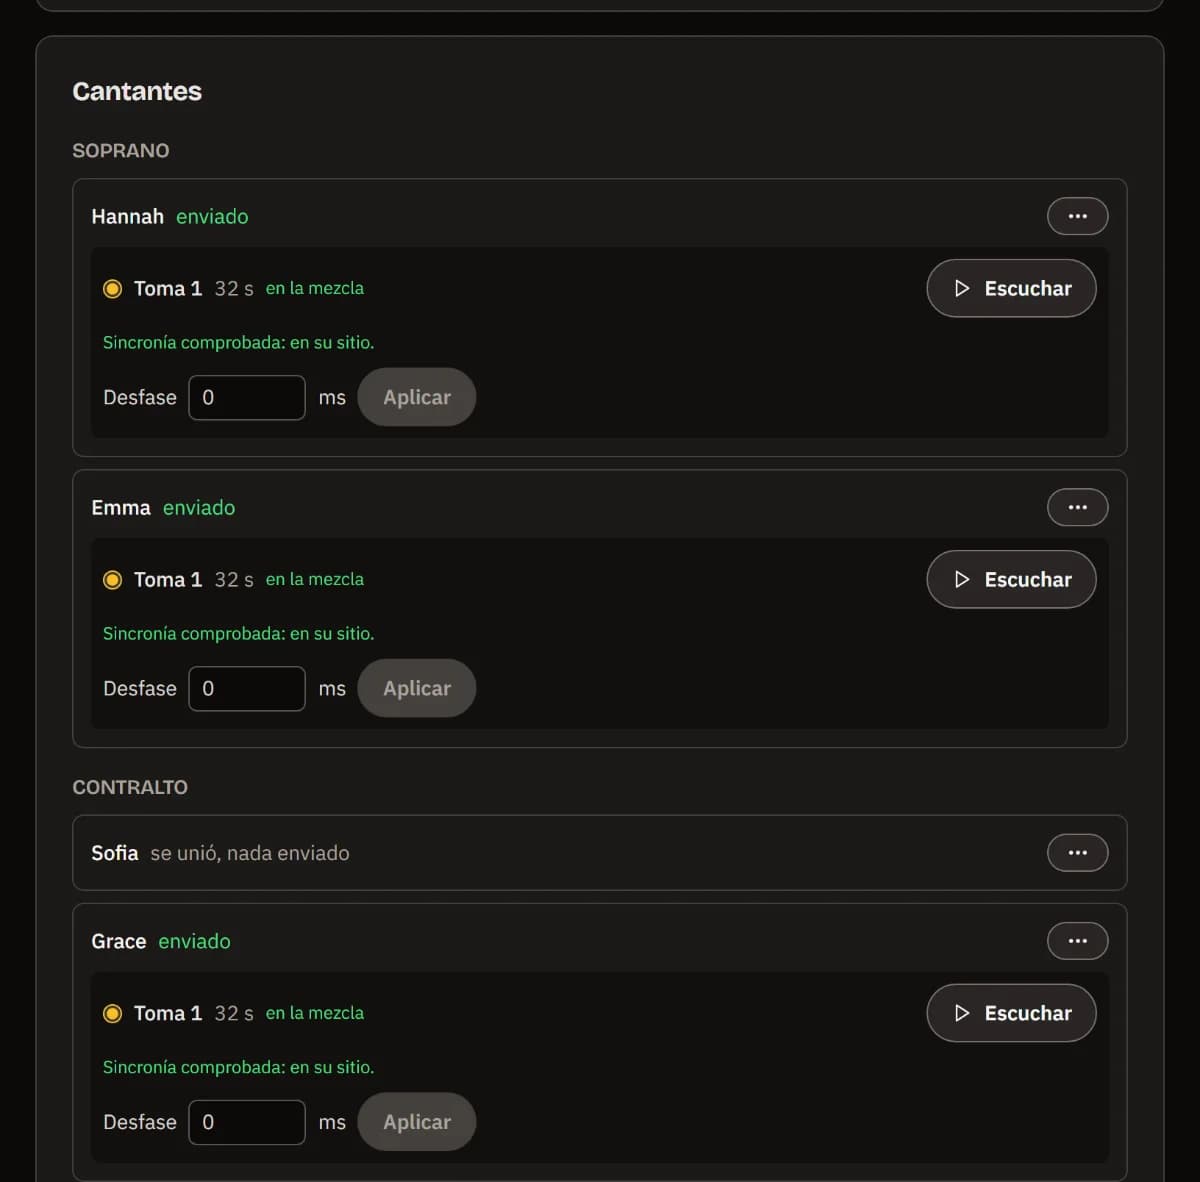The width and height of the screenshot is (1200, 1182).
Task: Click the SOPRANO section label
Action: 121,150
